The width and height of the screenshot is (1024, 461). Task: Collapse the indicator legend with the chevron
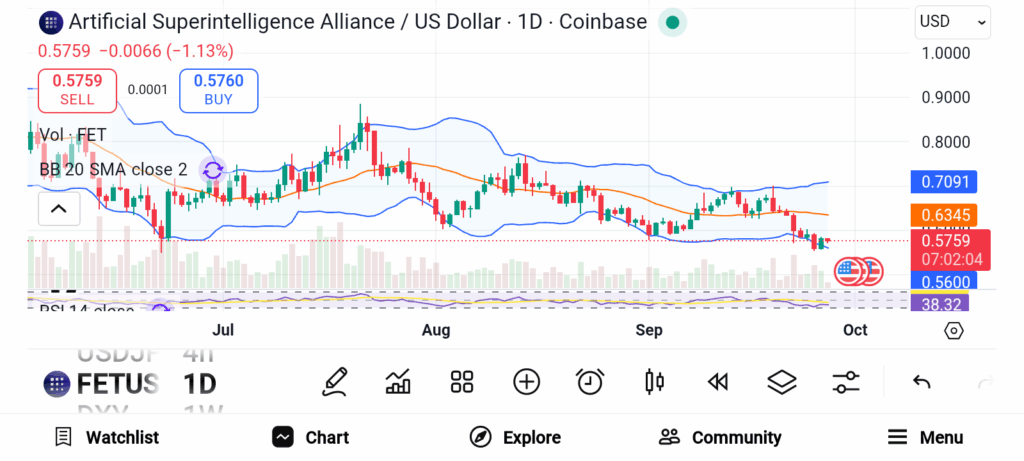click(58, 209)
